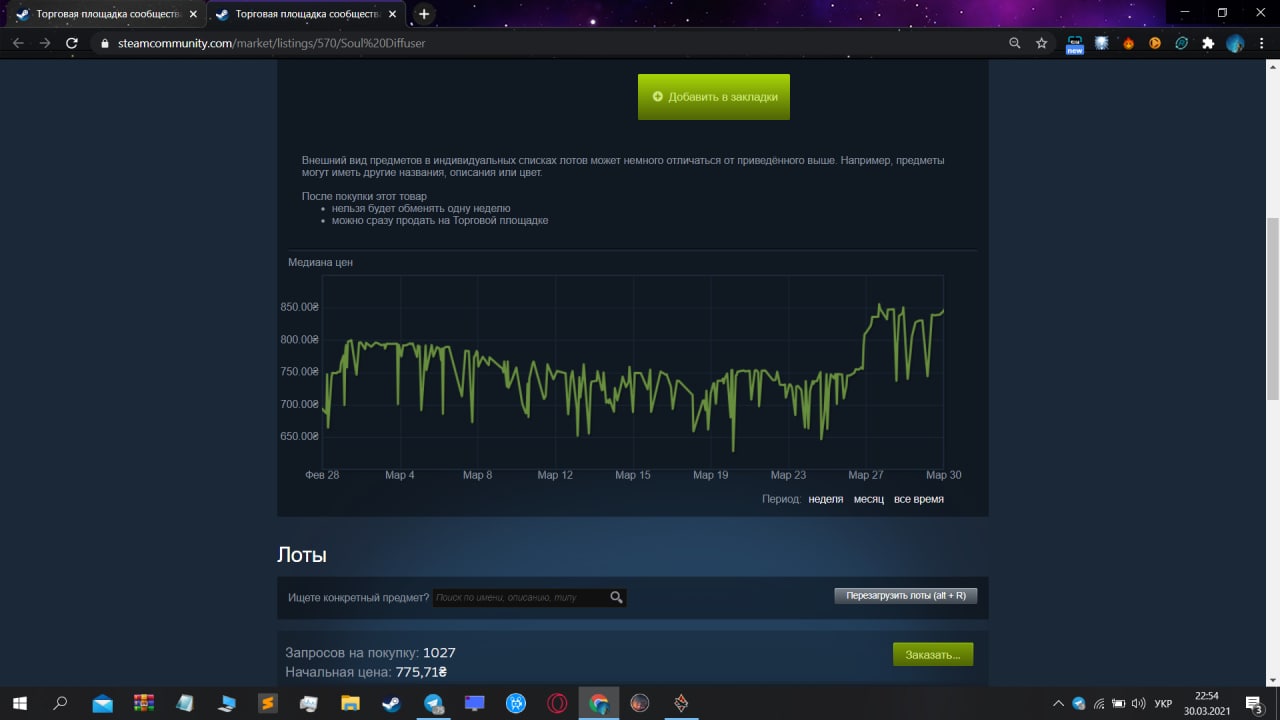Click the page vertical scrollbar thumb

[1273, 308]
